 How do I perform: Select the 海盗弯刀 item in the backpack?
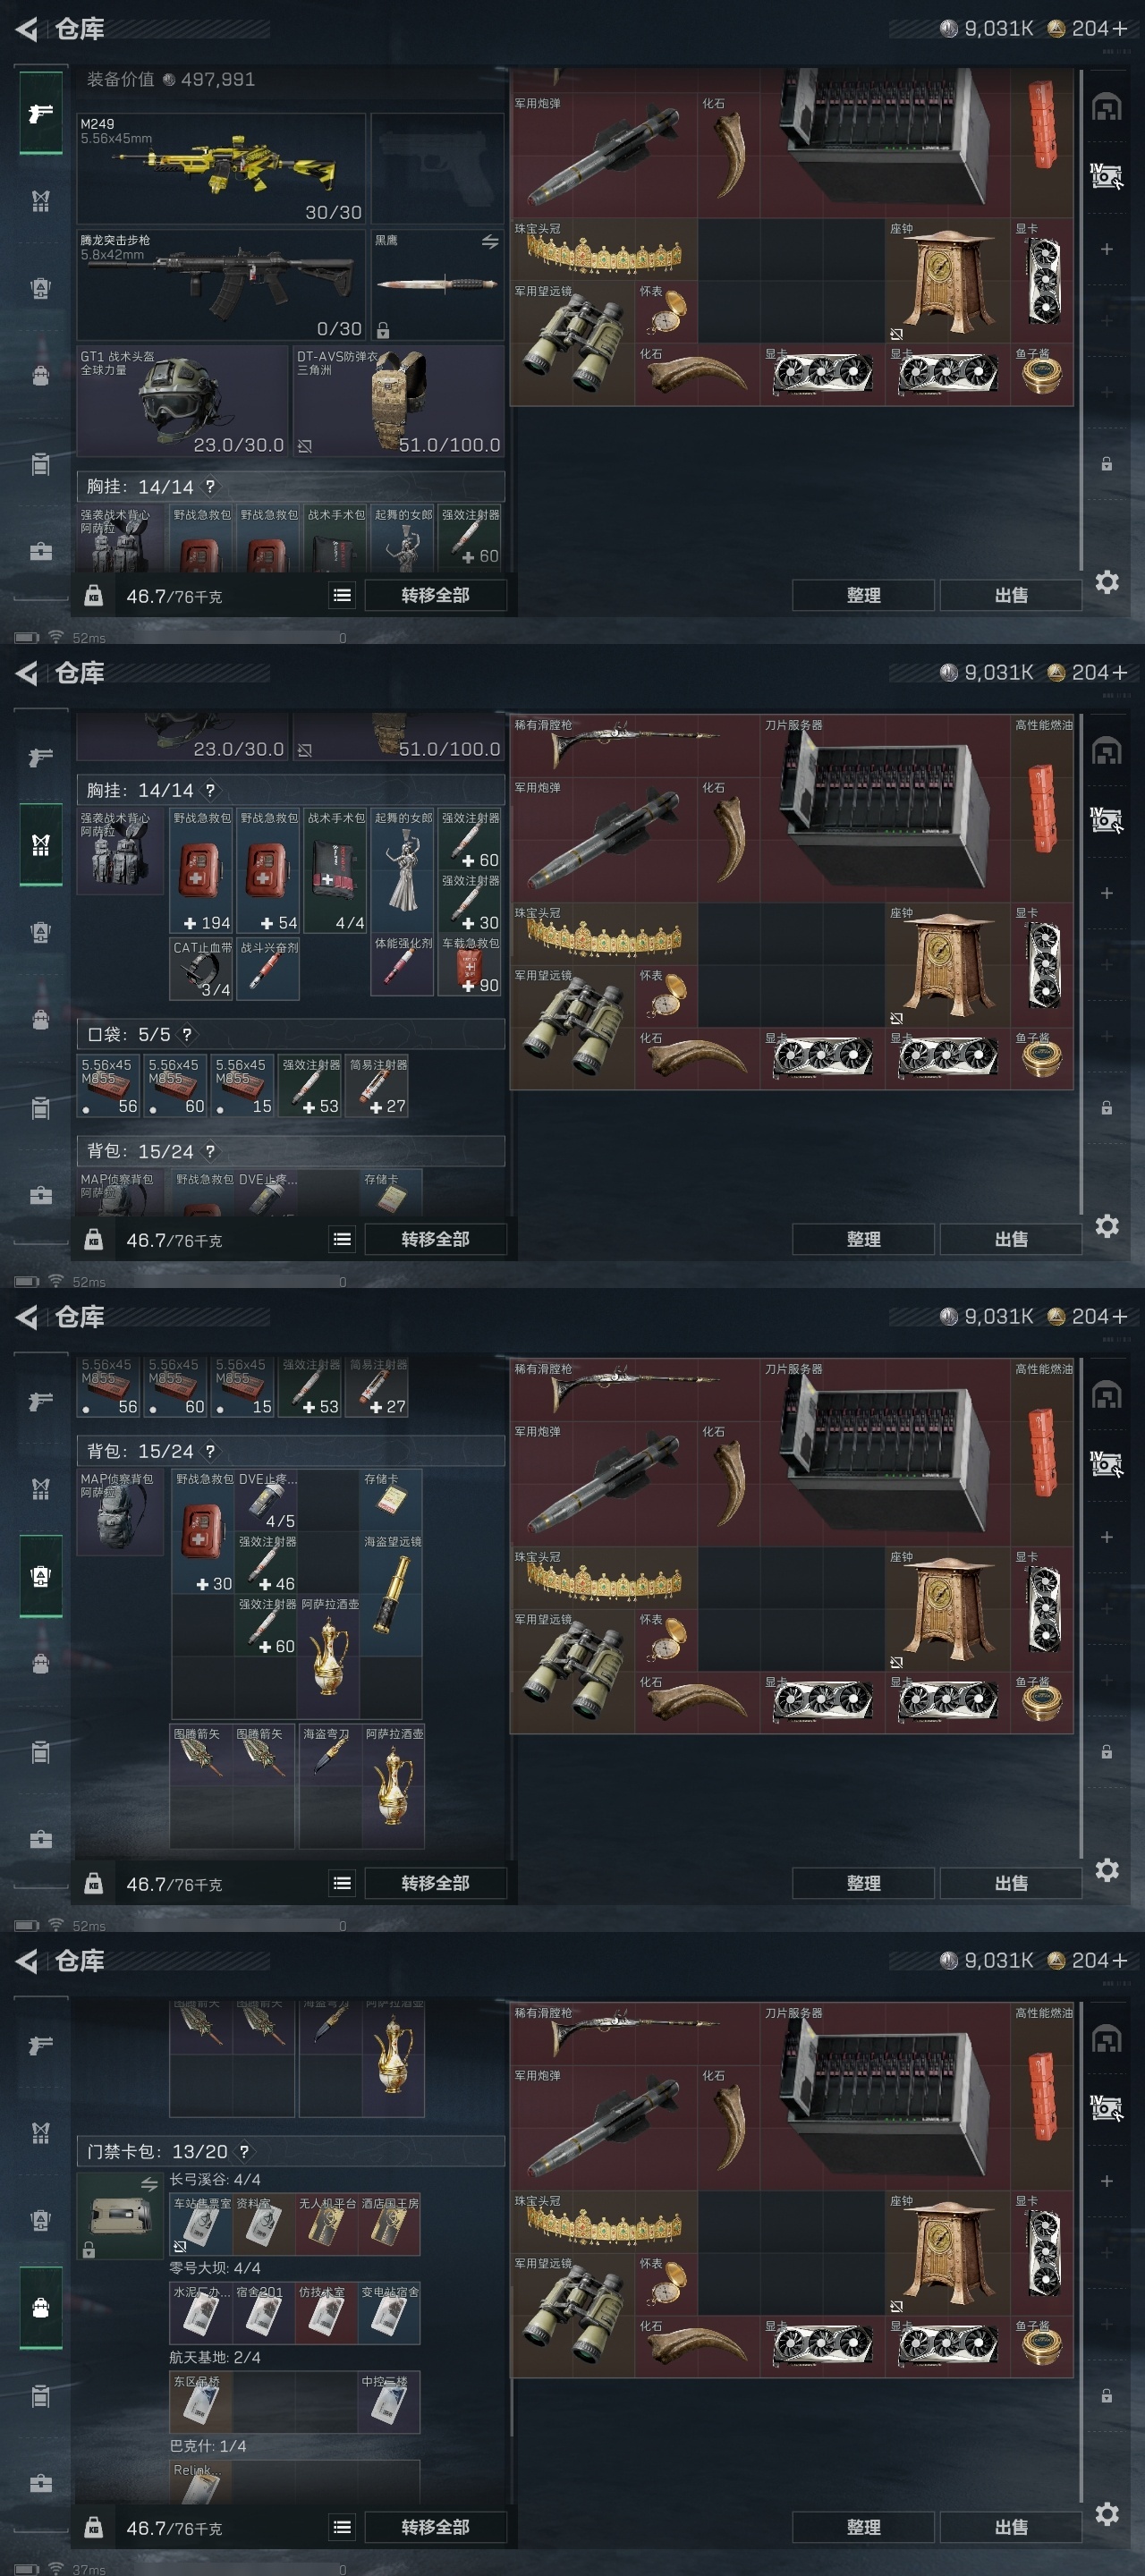coord(329,1785)
